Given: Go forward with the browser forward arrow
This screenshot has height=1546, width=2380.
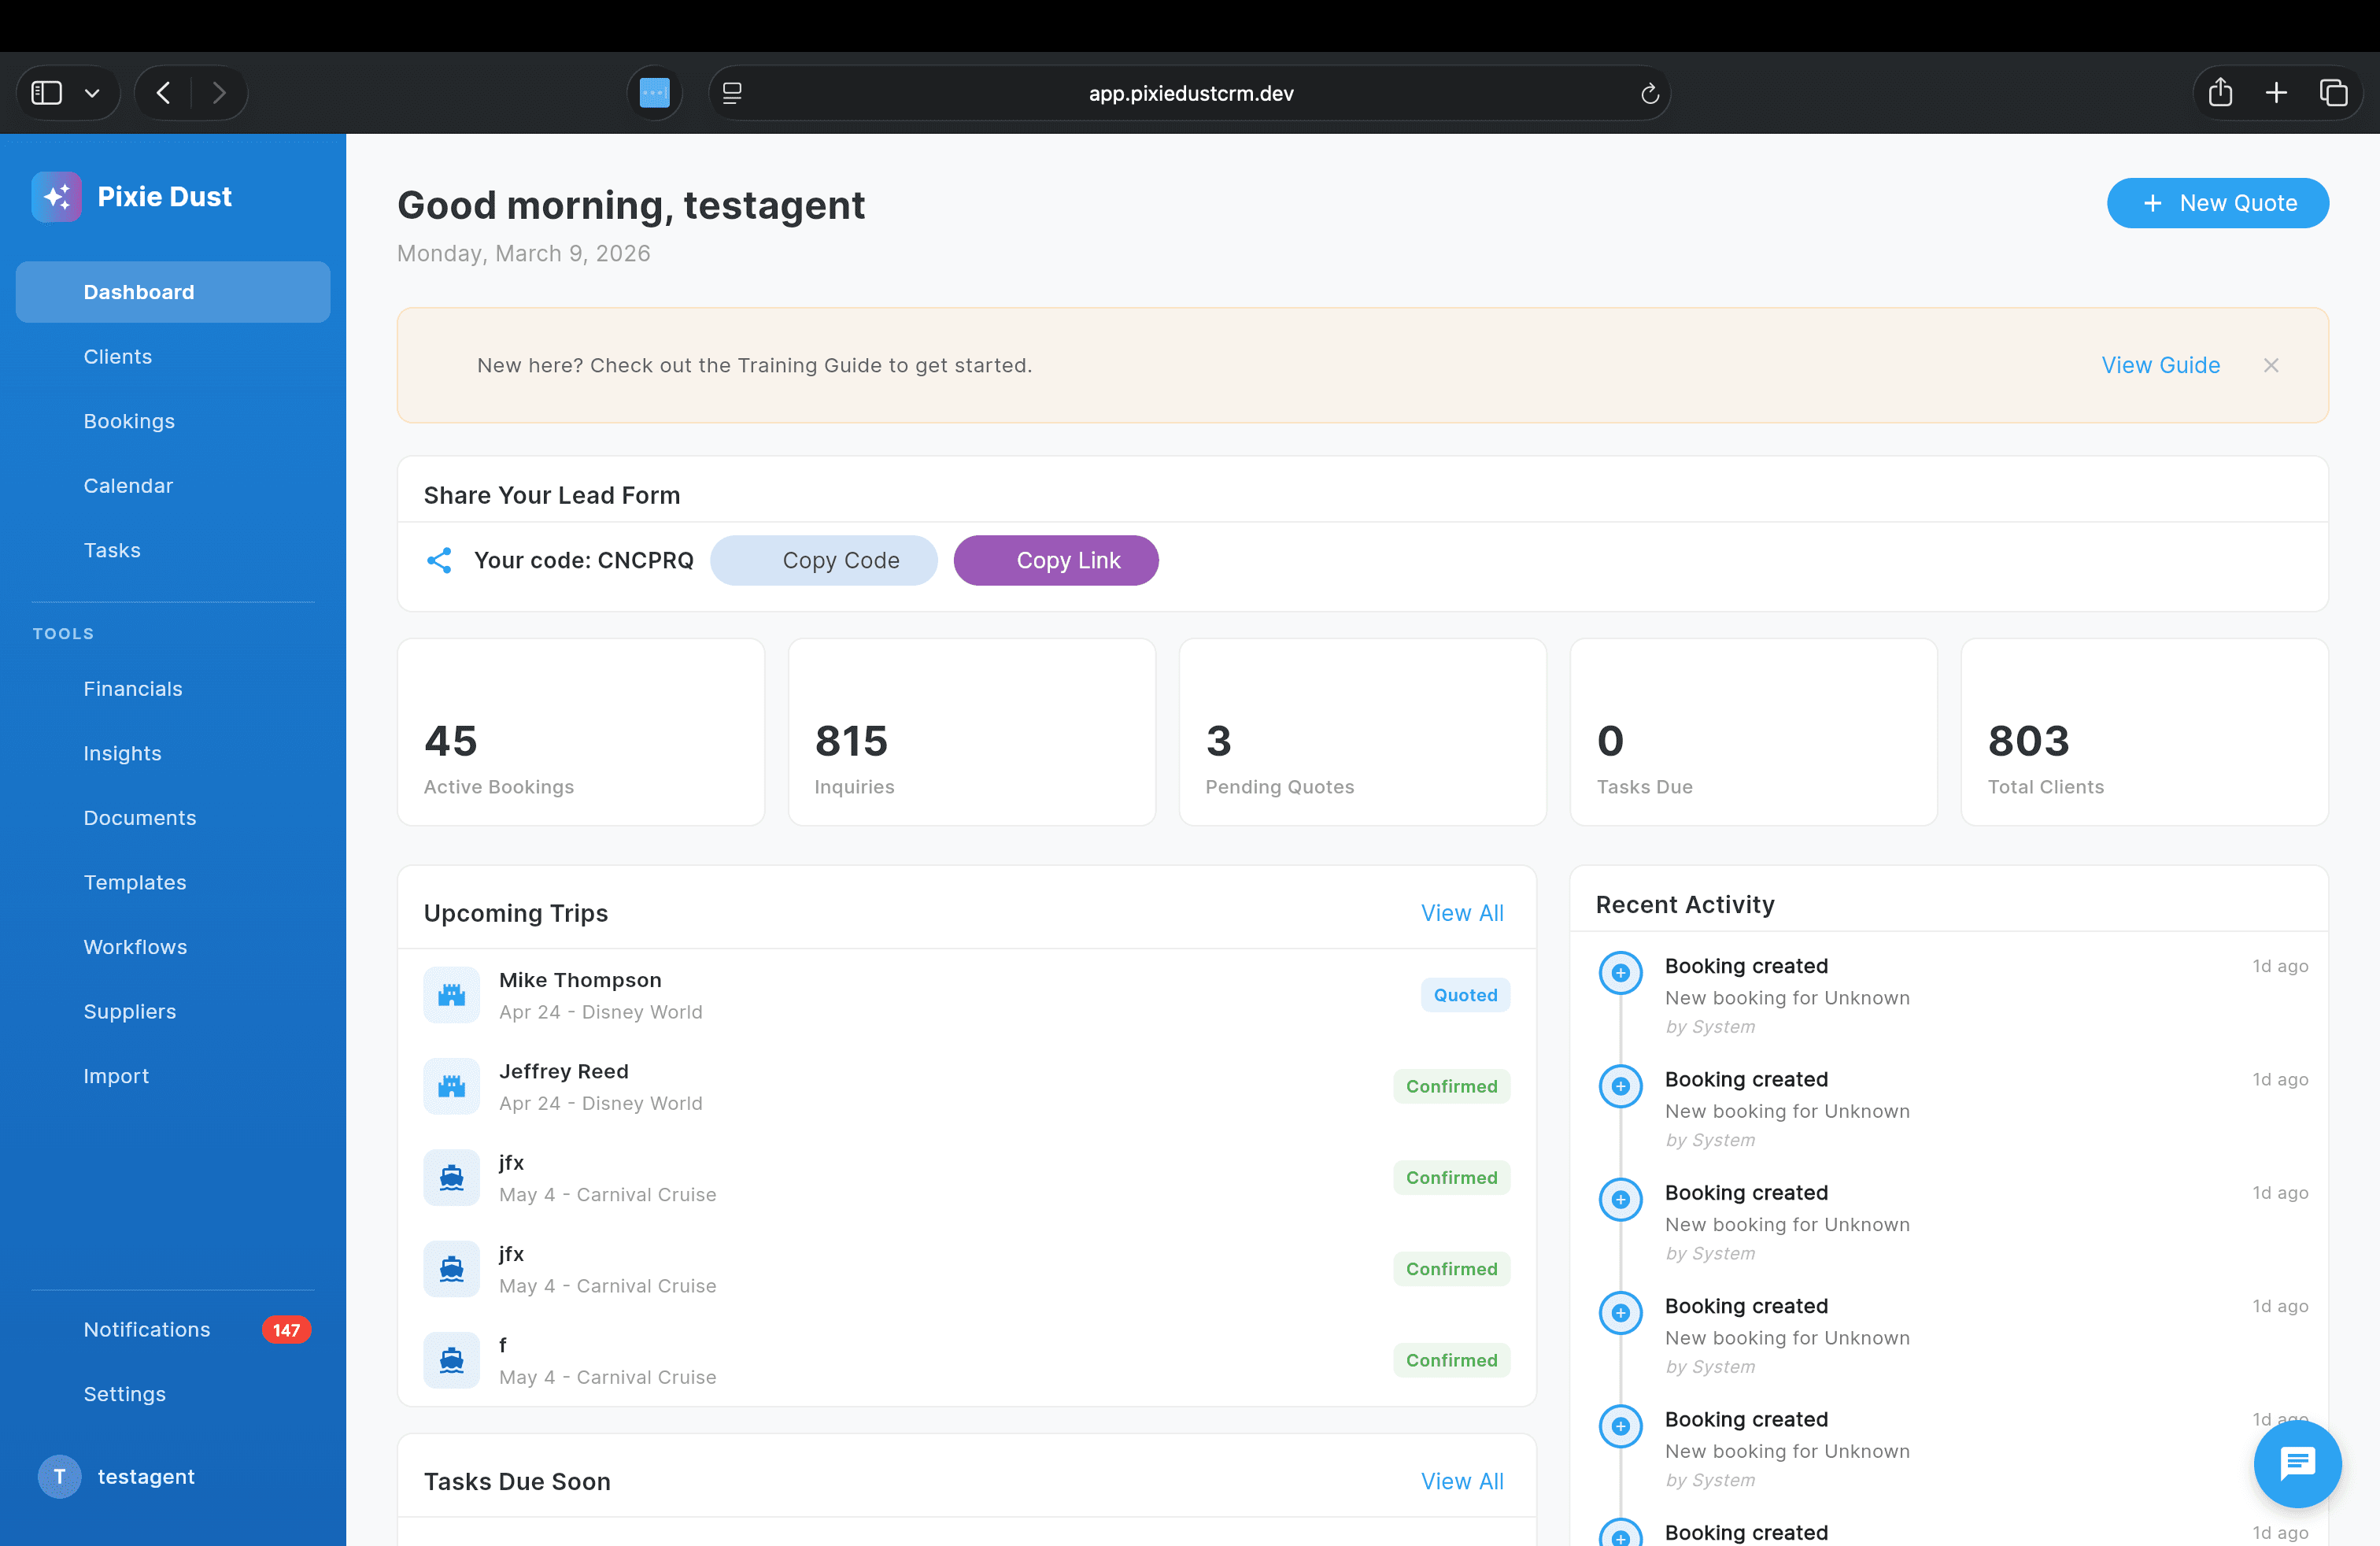Looking at the screenshot, I should click(x=219, y=93).
